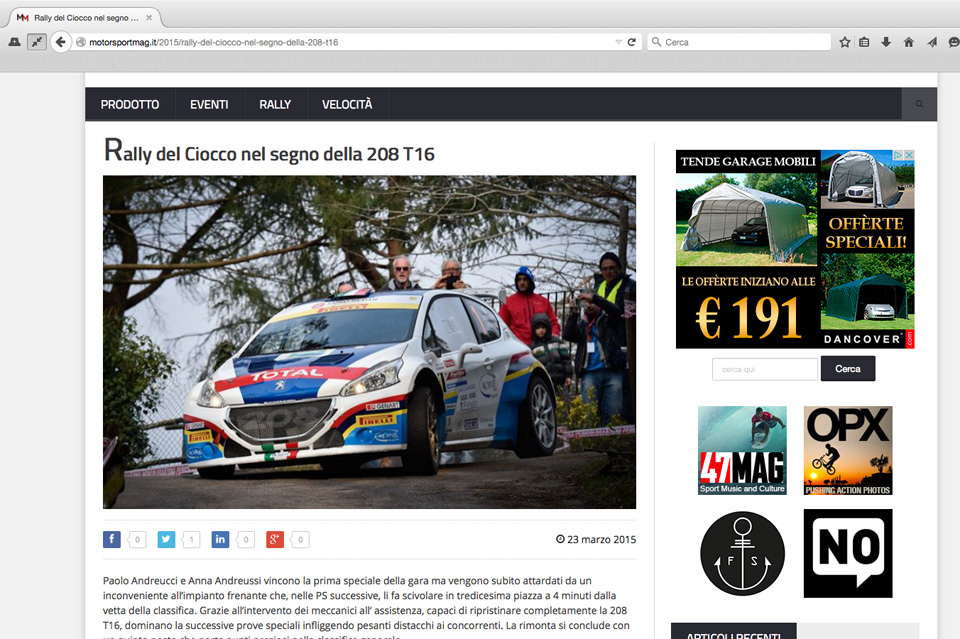Click the private-mode mask icon left of toolbar
The height and width of the screenshot is (639, 960).
pos(14,42)
